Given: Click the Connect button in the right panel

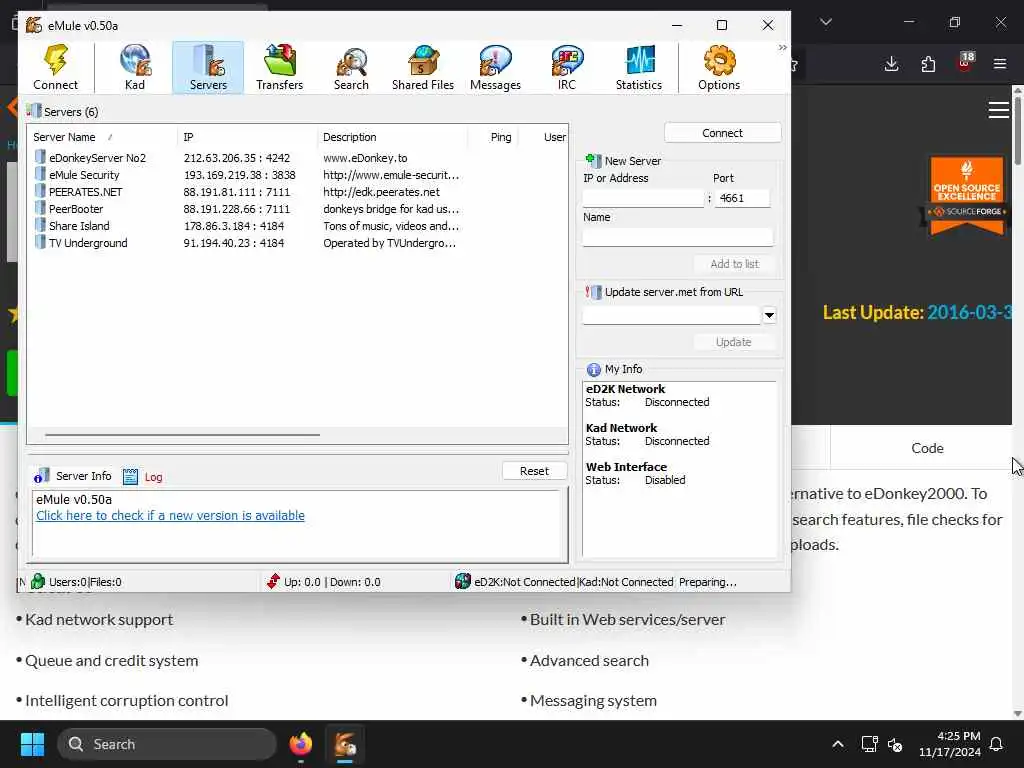Looking at the screenshot, I should [x=722, y=133].
